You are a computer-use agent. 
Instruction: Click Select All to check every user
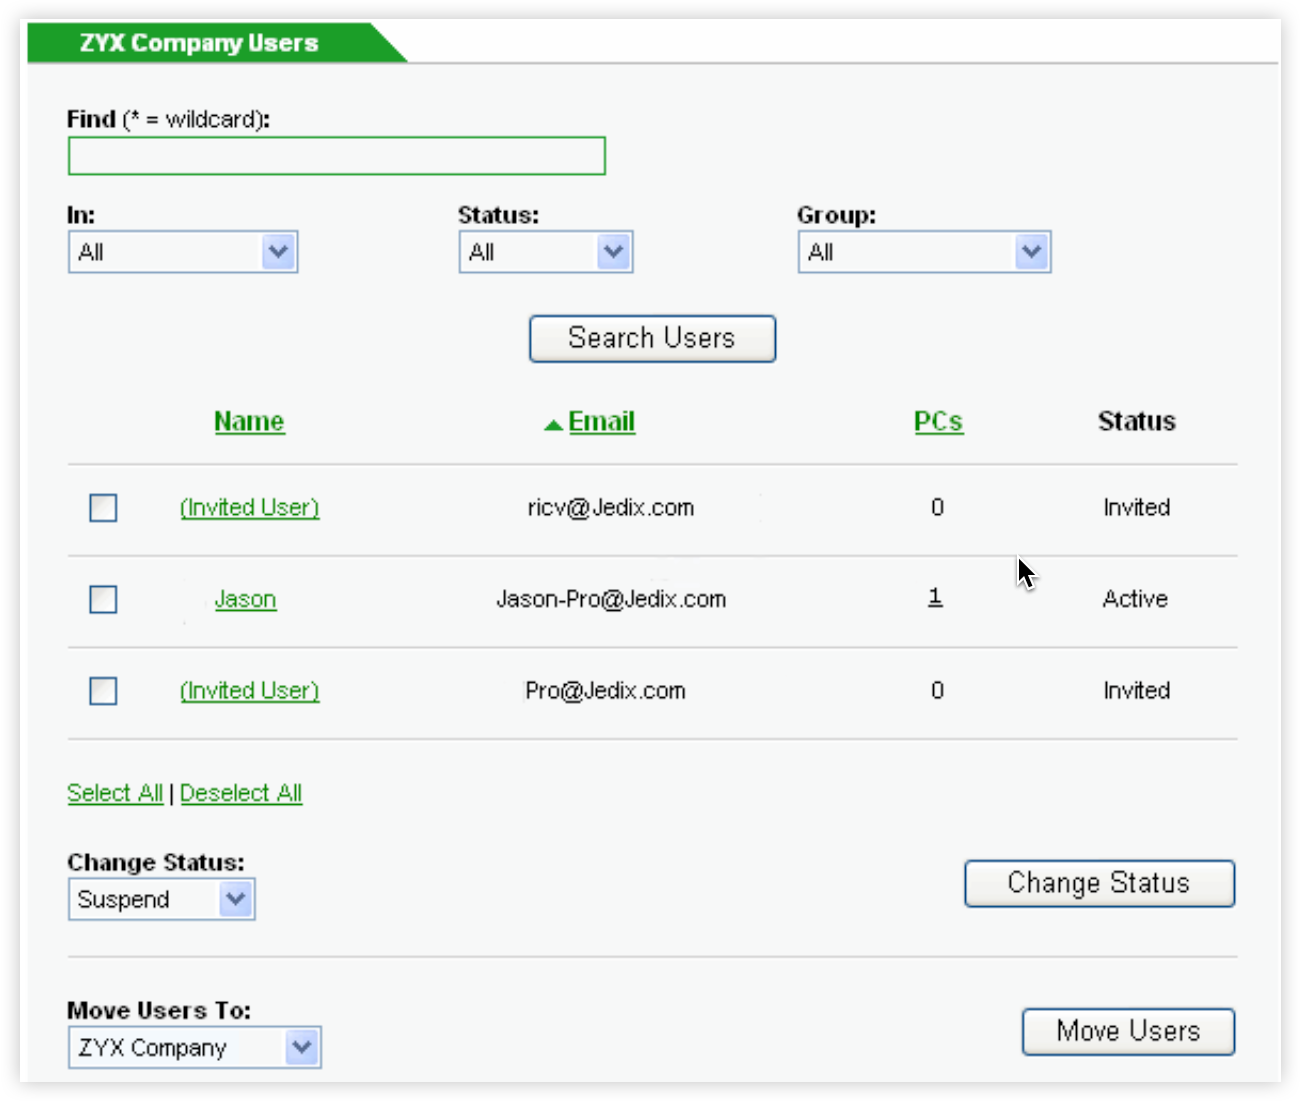[114, 793]
